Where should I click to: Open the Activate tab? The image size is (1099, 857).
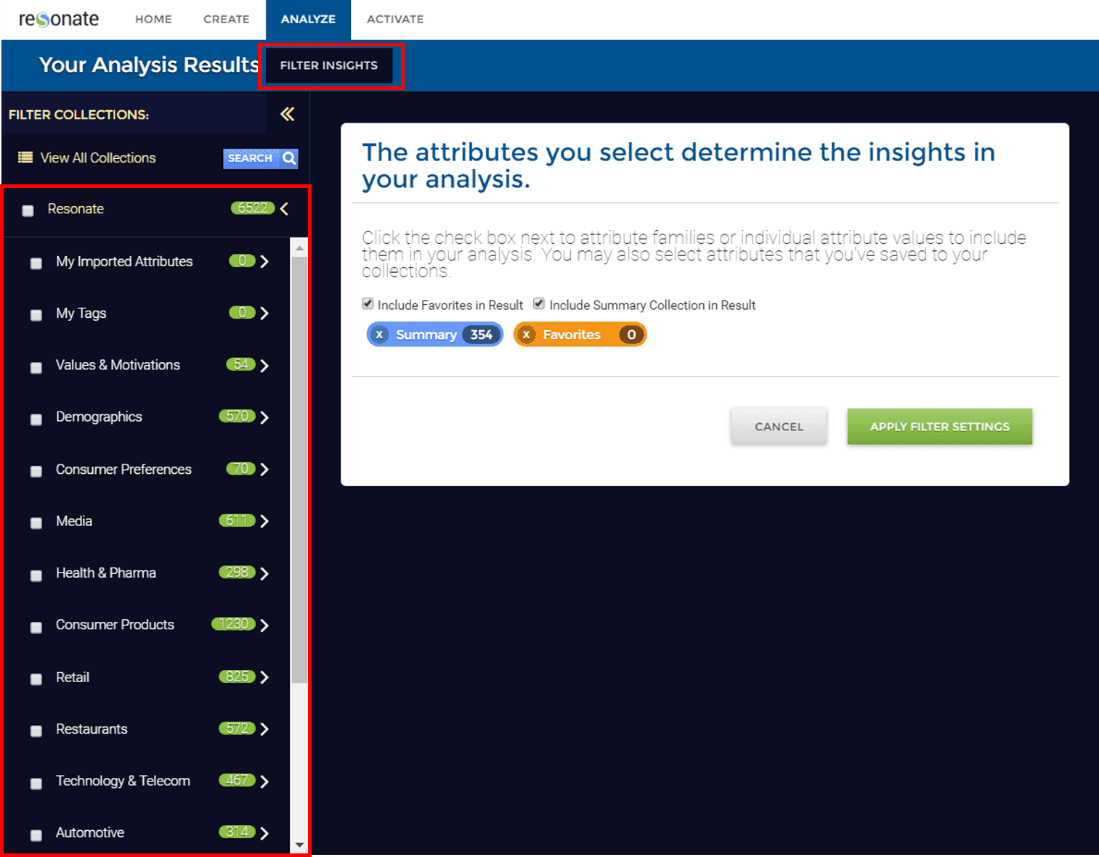395,19
